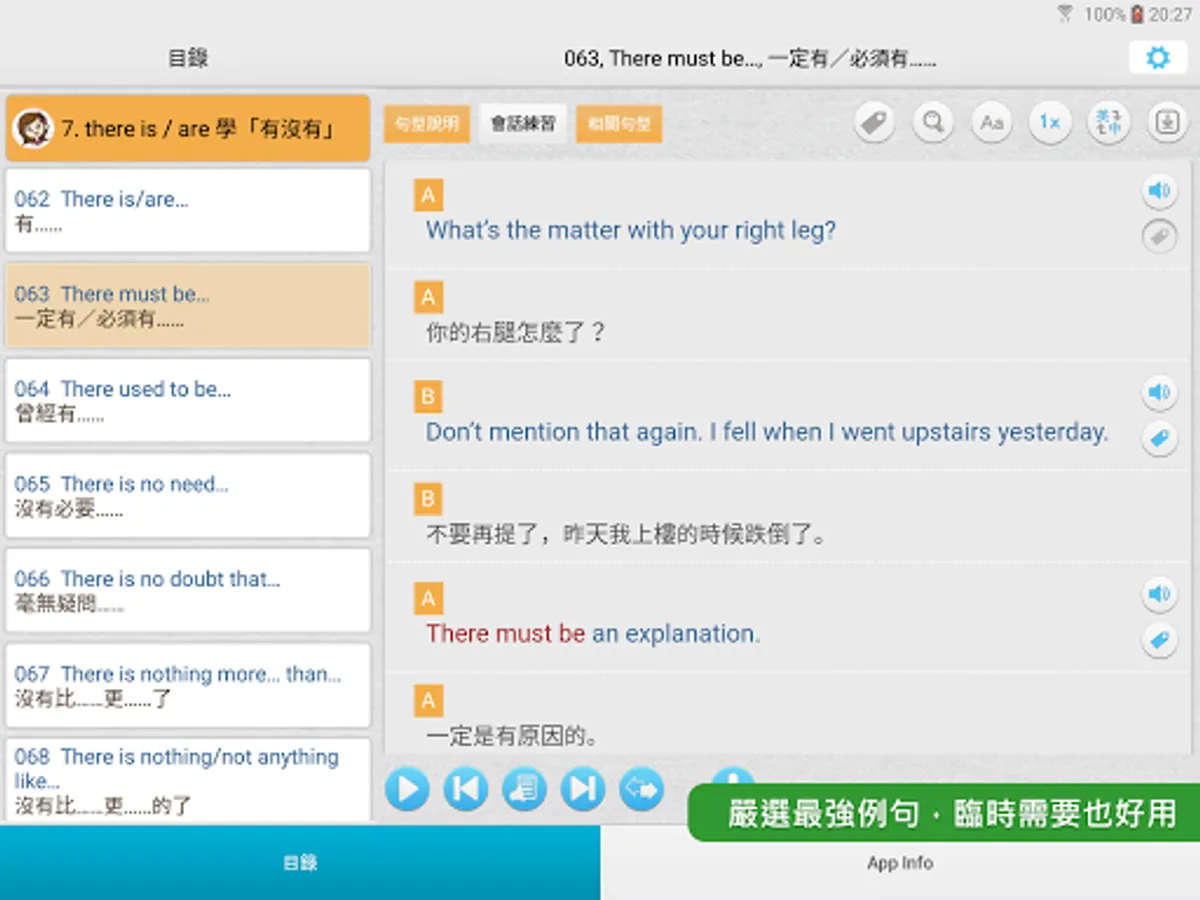
Task: Play audio for "What's the matter" sentence
Action: 1159,190
